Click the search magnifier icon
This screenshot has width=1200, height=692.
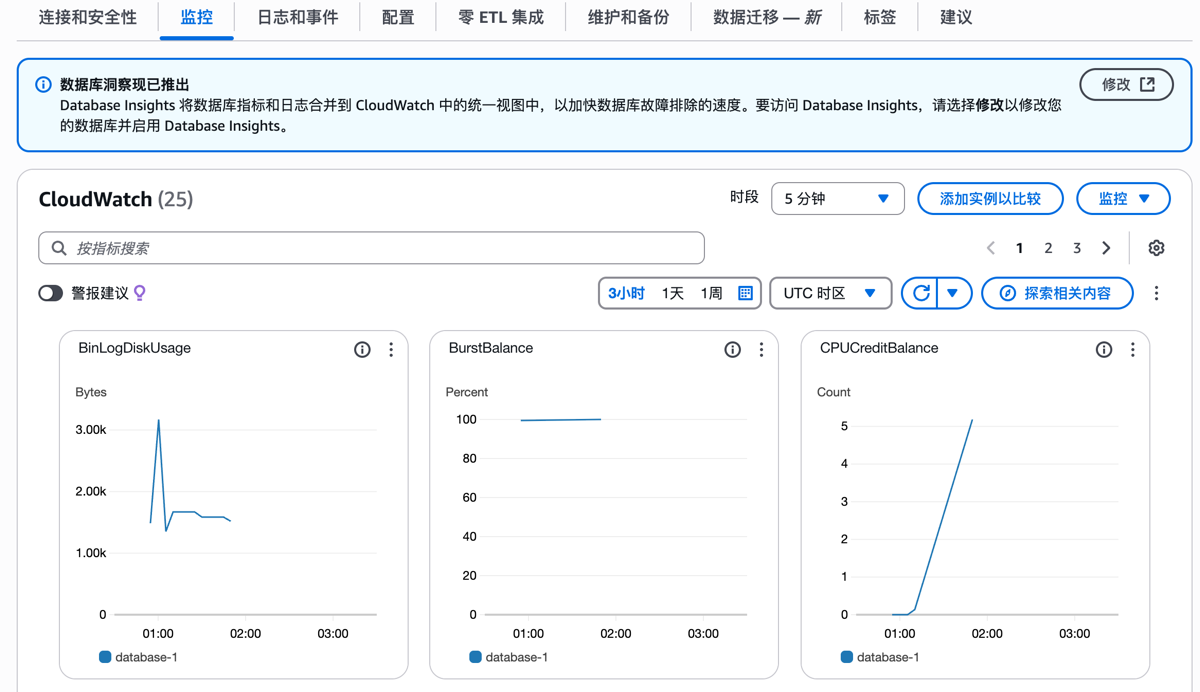click(x=59, y=248)
